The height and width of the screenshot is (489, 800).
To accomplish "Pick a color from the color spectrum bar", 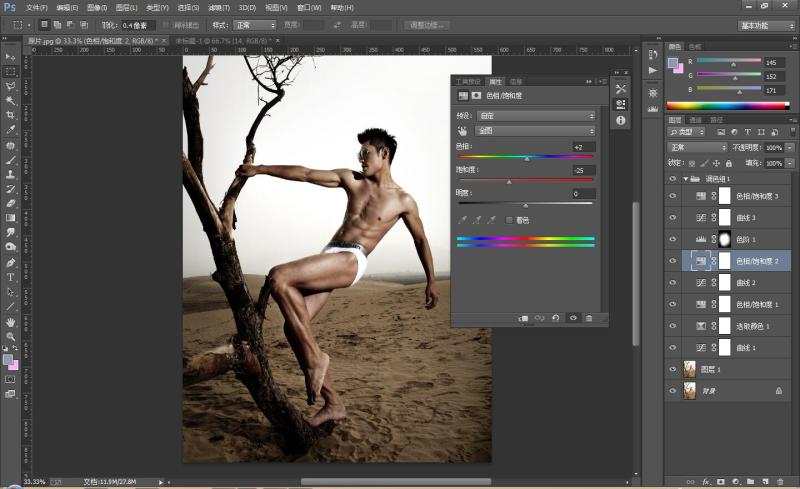I will click(x=728, y=106).
